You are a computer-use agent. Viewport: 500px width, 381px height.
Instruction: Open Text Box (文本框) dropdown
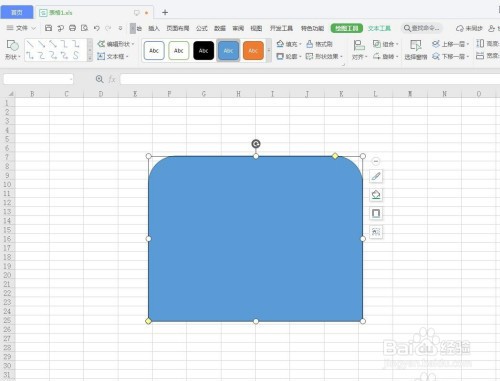point(113,56)
